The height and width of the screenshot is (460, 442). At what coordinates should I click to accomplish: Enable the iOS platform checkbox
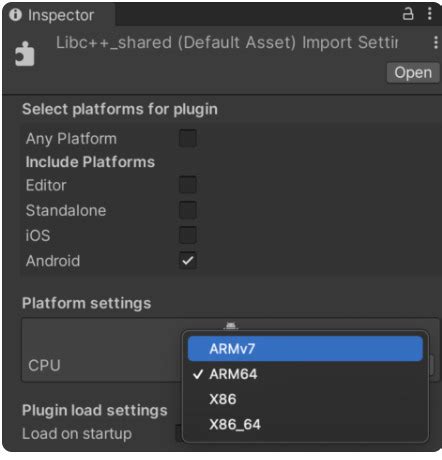[188, 235]
